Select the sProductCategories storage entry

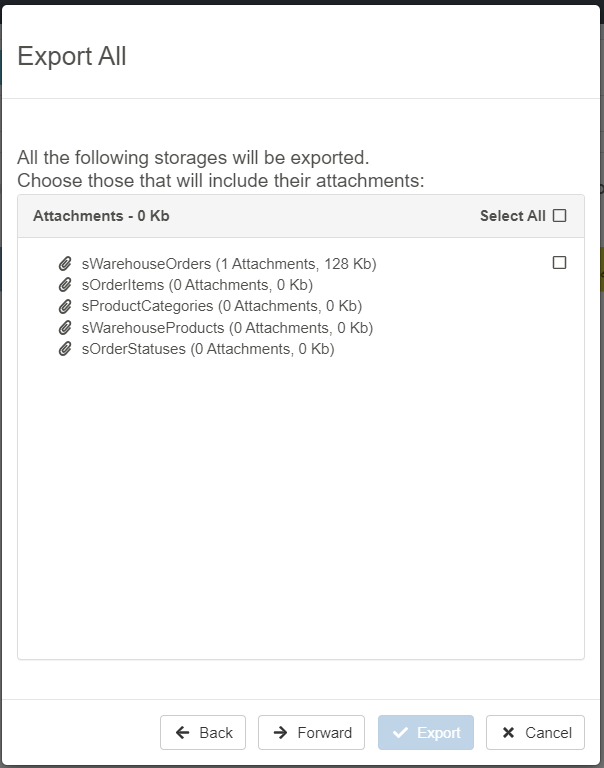[221, 306]
